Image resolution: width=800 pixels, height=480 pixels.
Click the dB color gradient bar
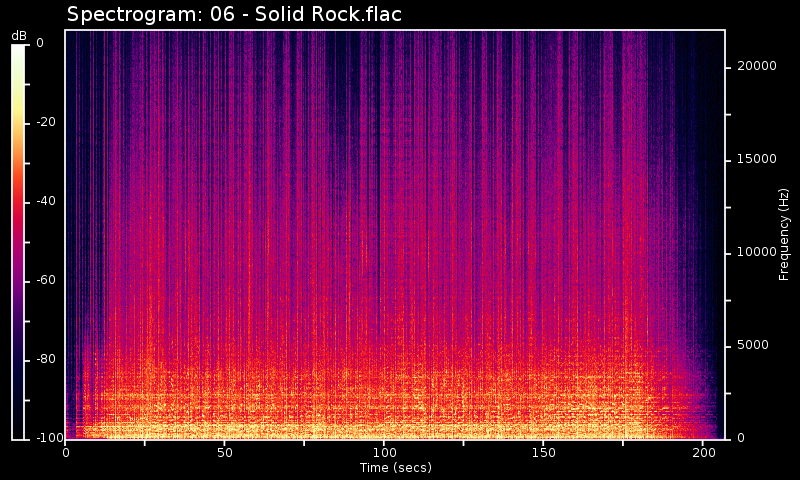(18, 240)
